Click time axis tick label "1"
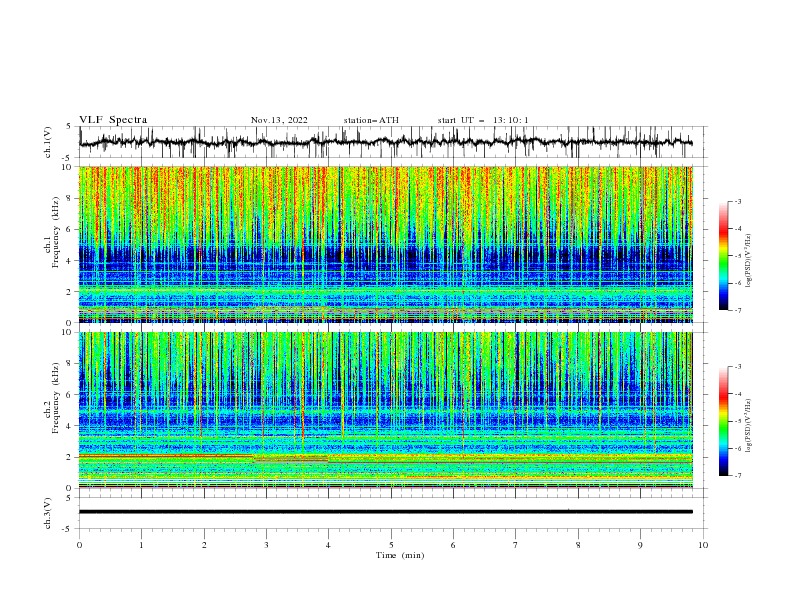 (141, 545)
